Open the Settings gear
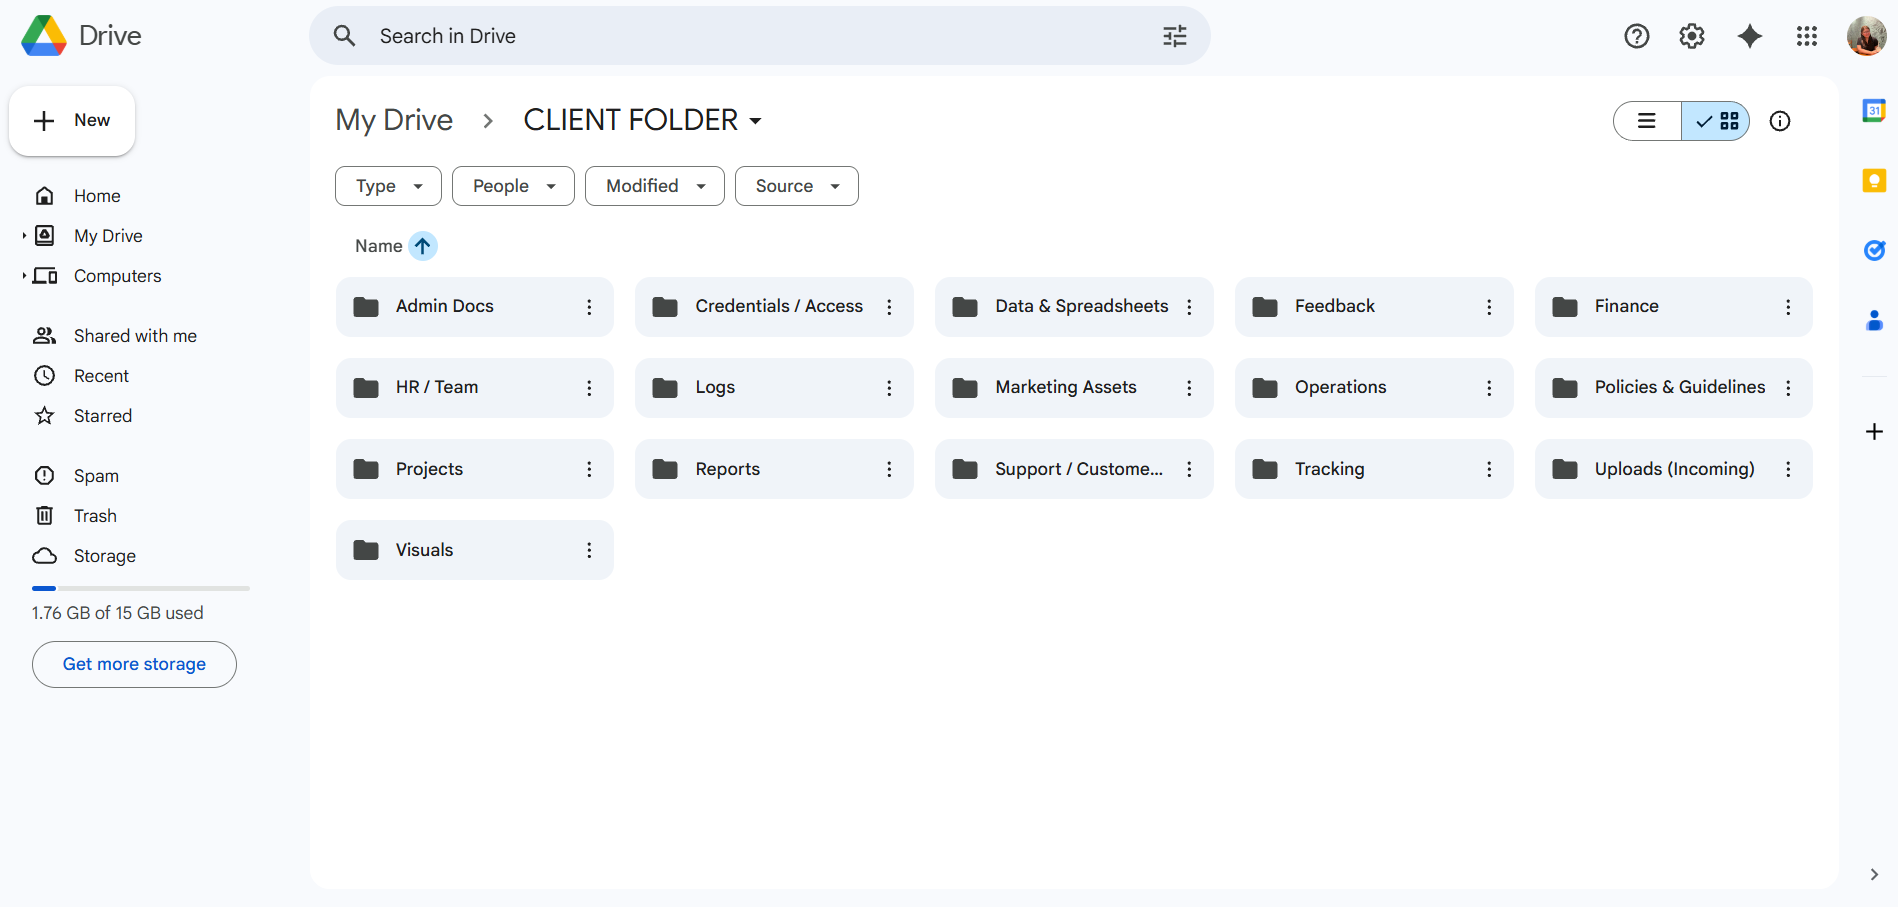 click(1691, 36)
